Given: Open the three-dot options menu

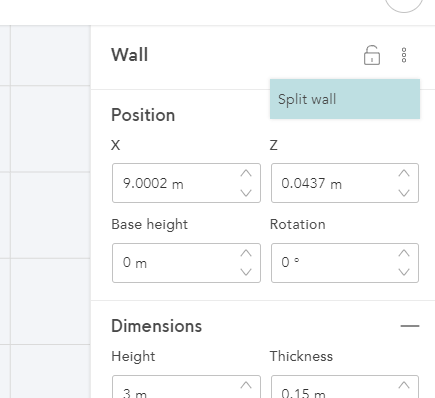Looking at the screenshot, I should tap(404, 55).
